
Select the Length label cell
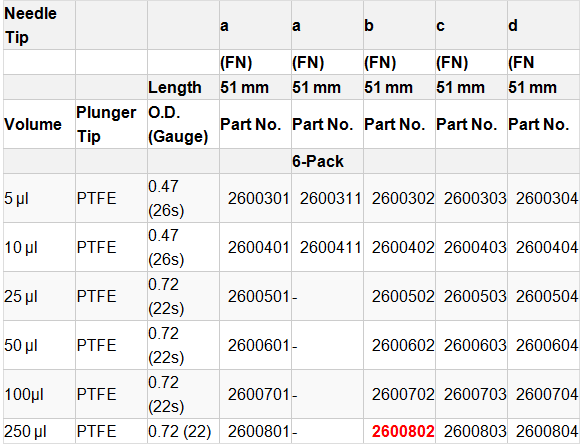pyautogui.click(x=174, y=87)
